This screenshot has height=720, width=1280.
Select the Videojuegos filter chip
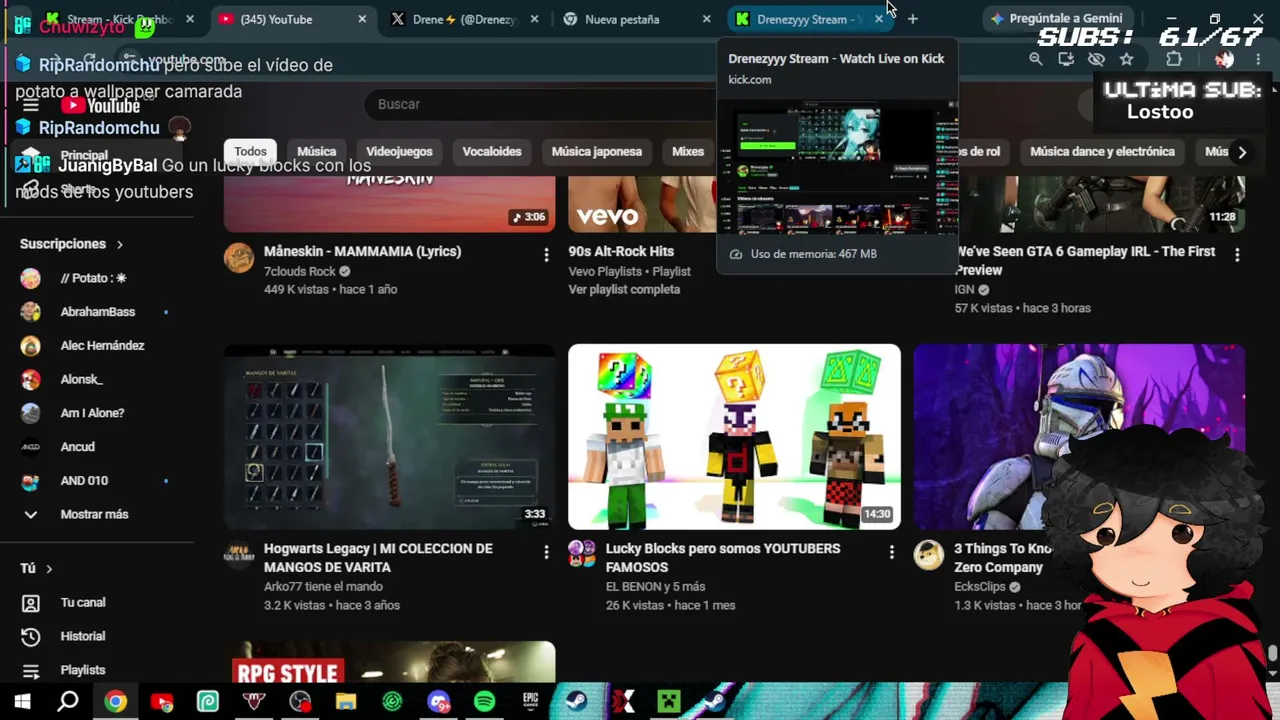[399, 152]
